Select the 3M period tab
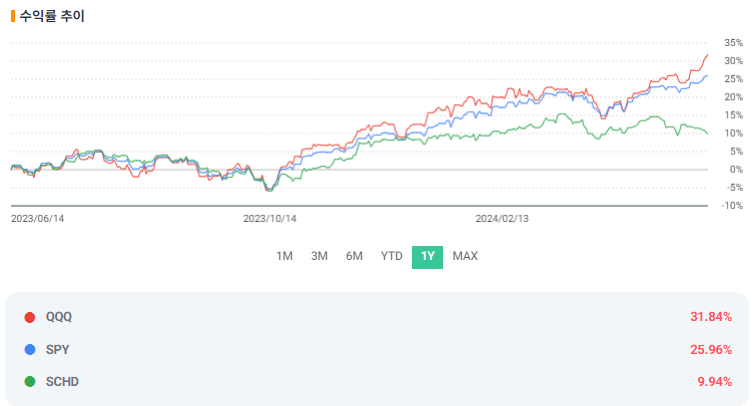The height and width of the screenshot is (406, 753). coord(319,256)
